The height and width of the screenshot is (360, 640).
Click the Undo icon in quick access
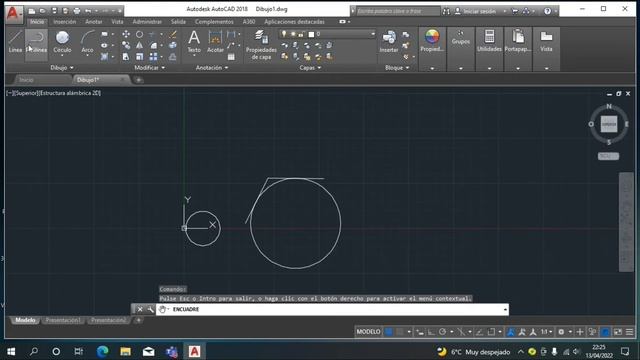click(88, 11)
